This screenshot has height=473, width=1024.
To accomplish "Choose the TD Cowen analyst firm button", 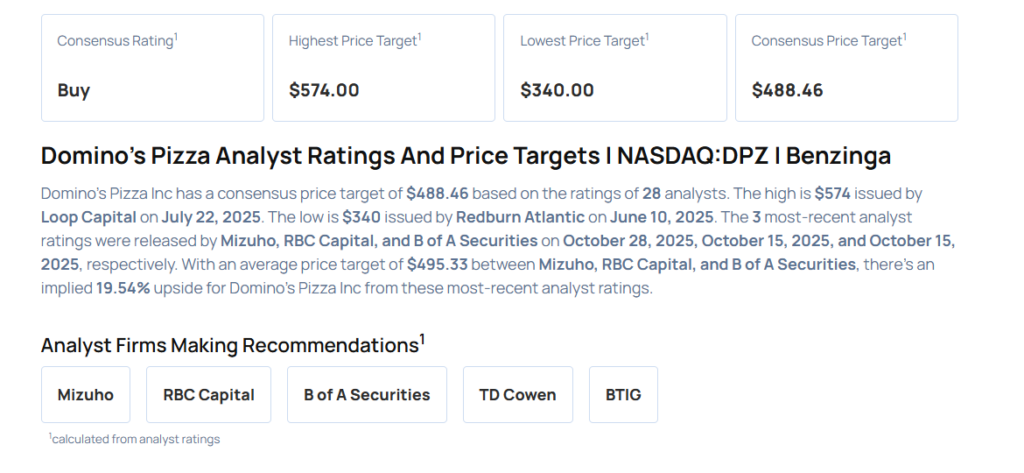I will point(516,394).
